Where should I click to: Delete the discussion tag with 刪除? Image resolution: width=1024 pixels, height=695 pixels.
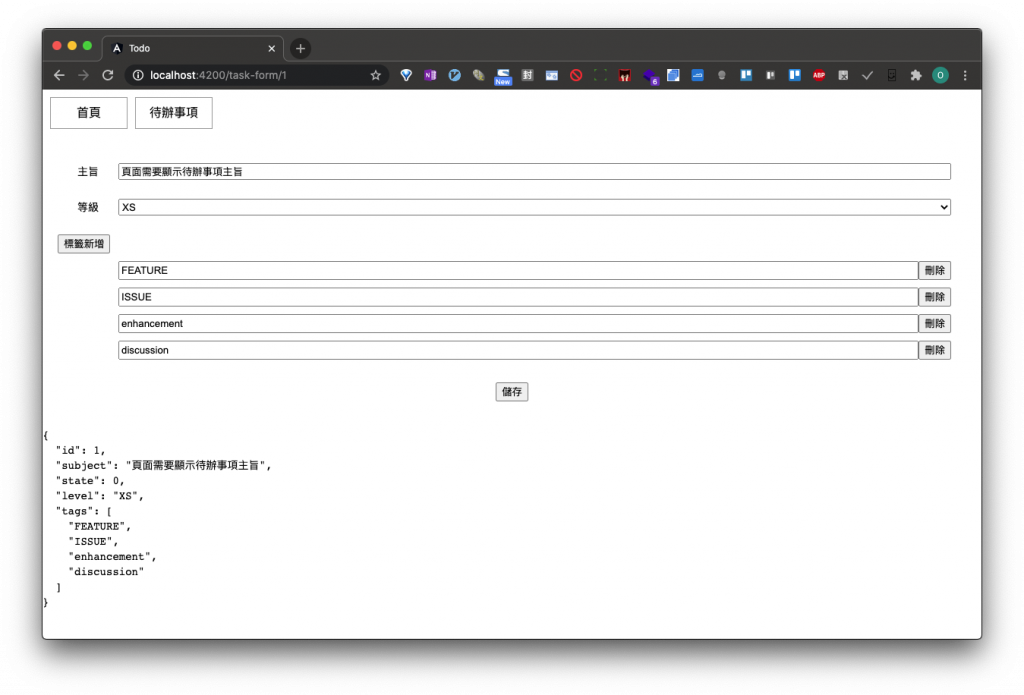coord(935,350)
